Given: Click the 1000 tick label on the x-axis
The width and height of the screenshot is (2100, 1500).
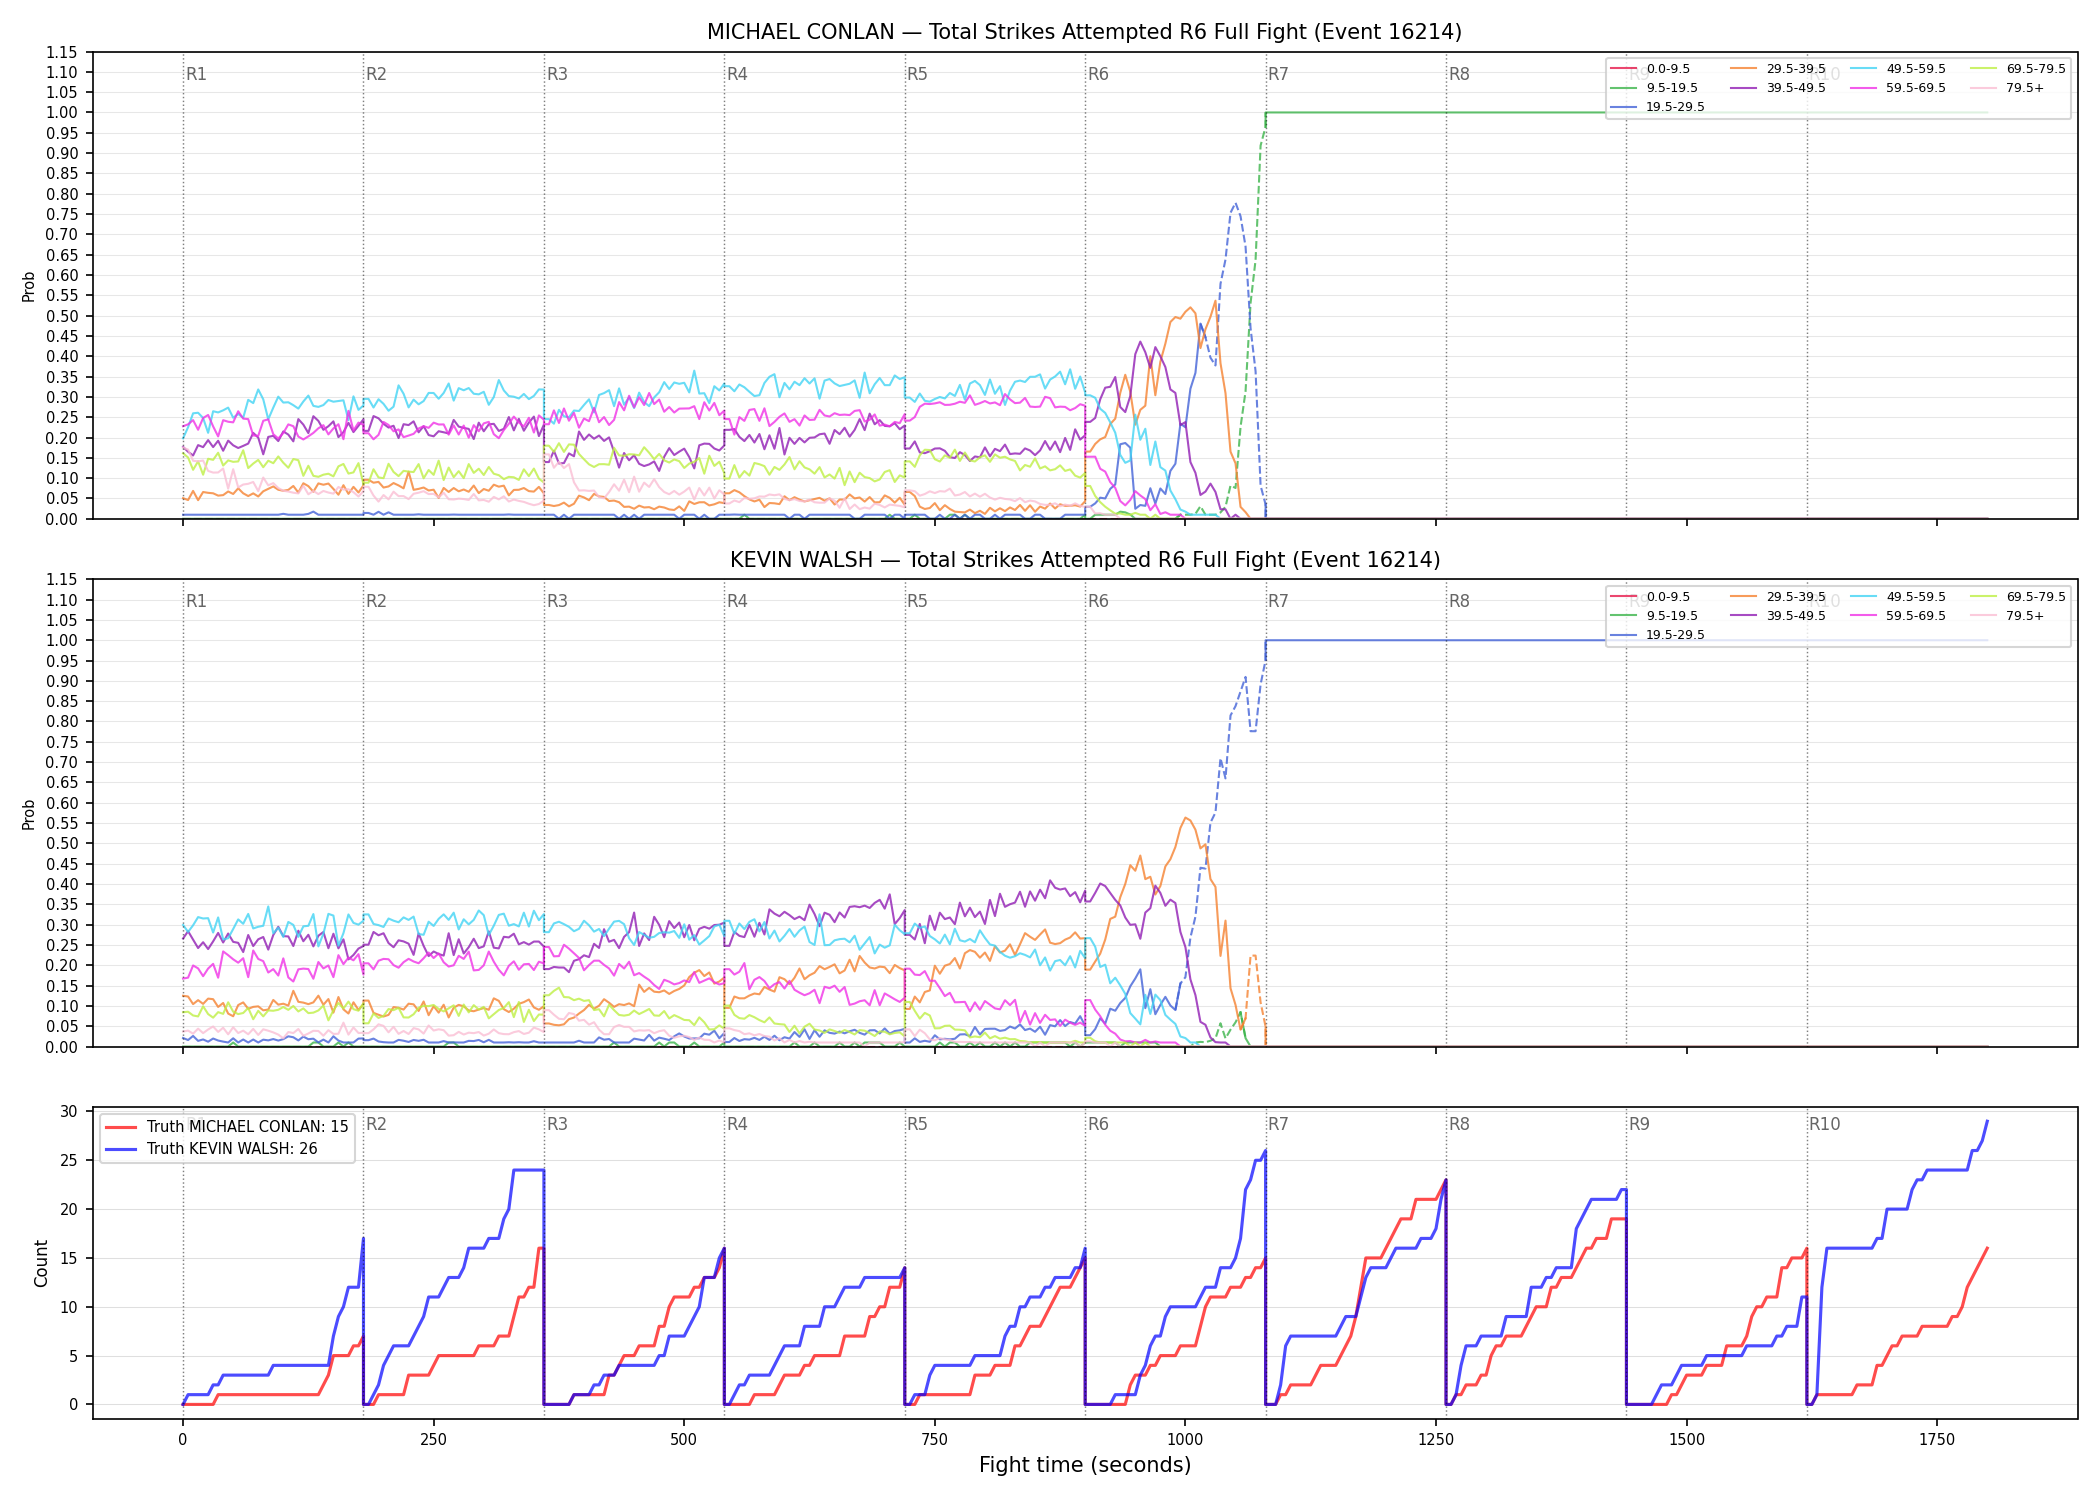Looking at the screenshot, I should click(1185, 1440).
